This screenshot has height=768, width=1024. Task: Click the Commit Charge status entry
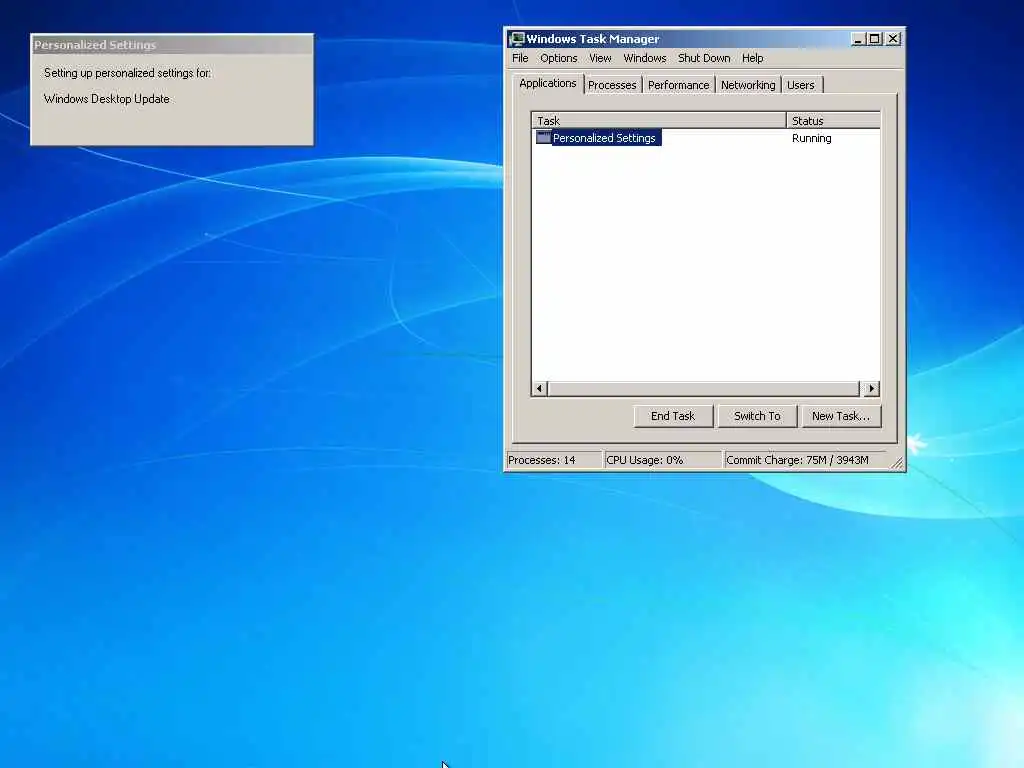(x=805, y=460)
